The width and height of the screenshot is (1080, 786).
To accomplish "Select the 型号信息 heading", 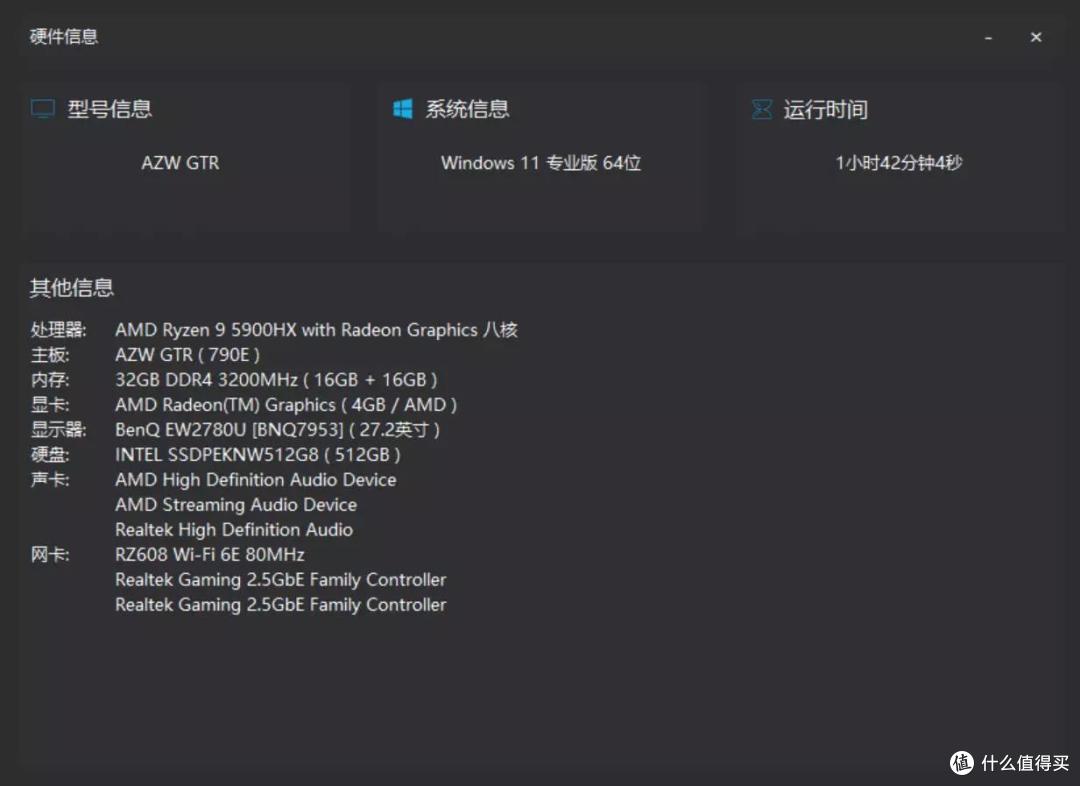I will coord(110,109).
